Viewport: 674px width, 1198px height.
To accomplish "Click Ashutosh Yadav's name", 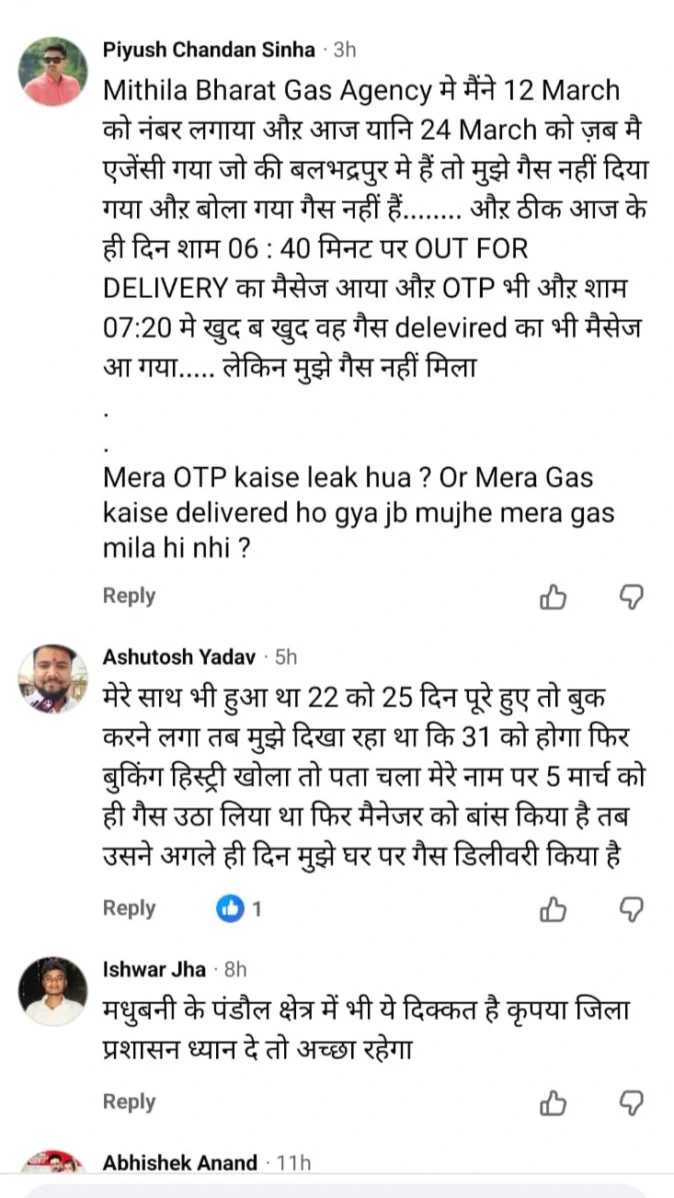I will click(x=179, y=658).
